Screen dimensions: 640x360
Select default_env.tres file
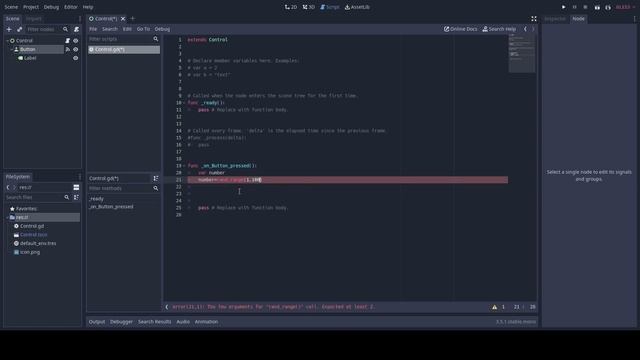[x=38, y=243]
